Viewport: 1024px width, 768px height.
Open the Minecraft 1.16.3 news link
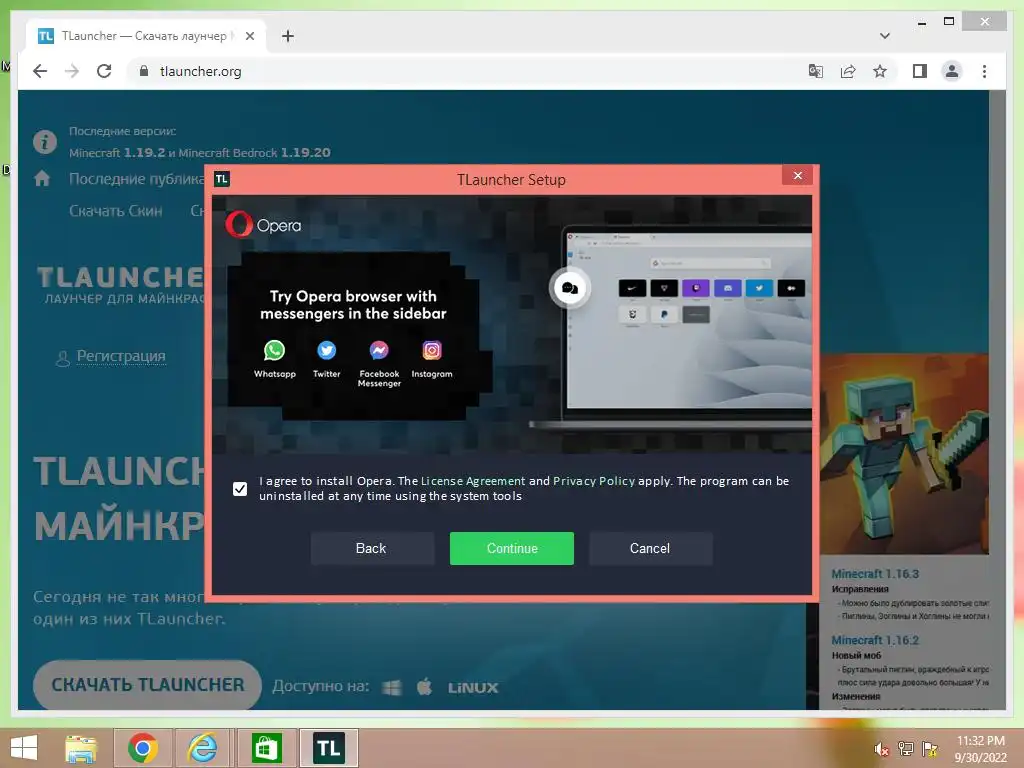pos(875,574)
